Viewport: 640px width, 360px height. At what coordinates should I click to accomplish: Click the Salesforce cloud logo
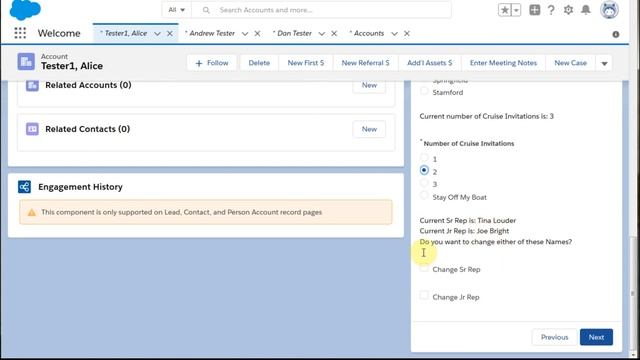coord(25,10)
